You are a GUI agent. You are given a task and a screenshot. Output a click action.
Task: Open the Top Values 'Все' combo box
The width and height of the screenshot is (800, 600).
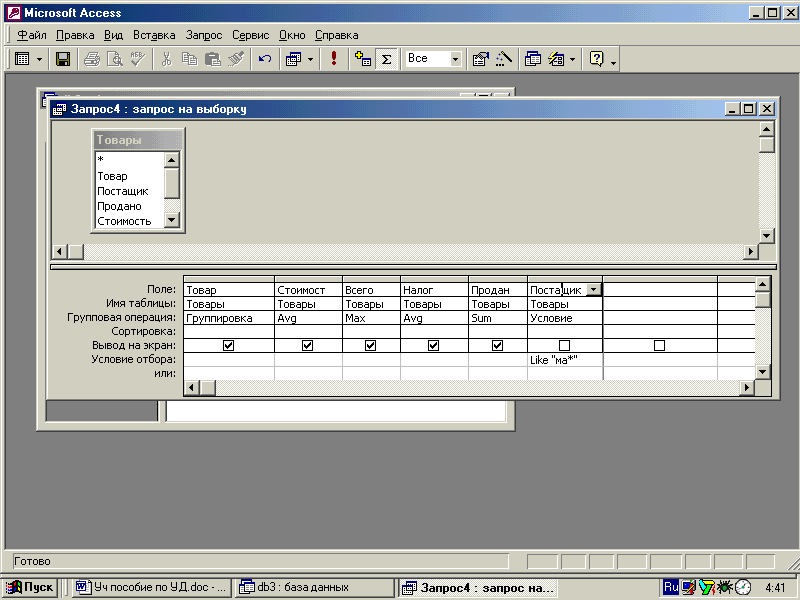[434, 59]
